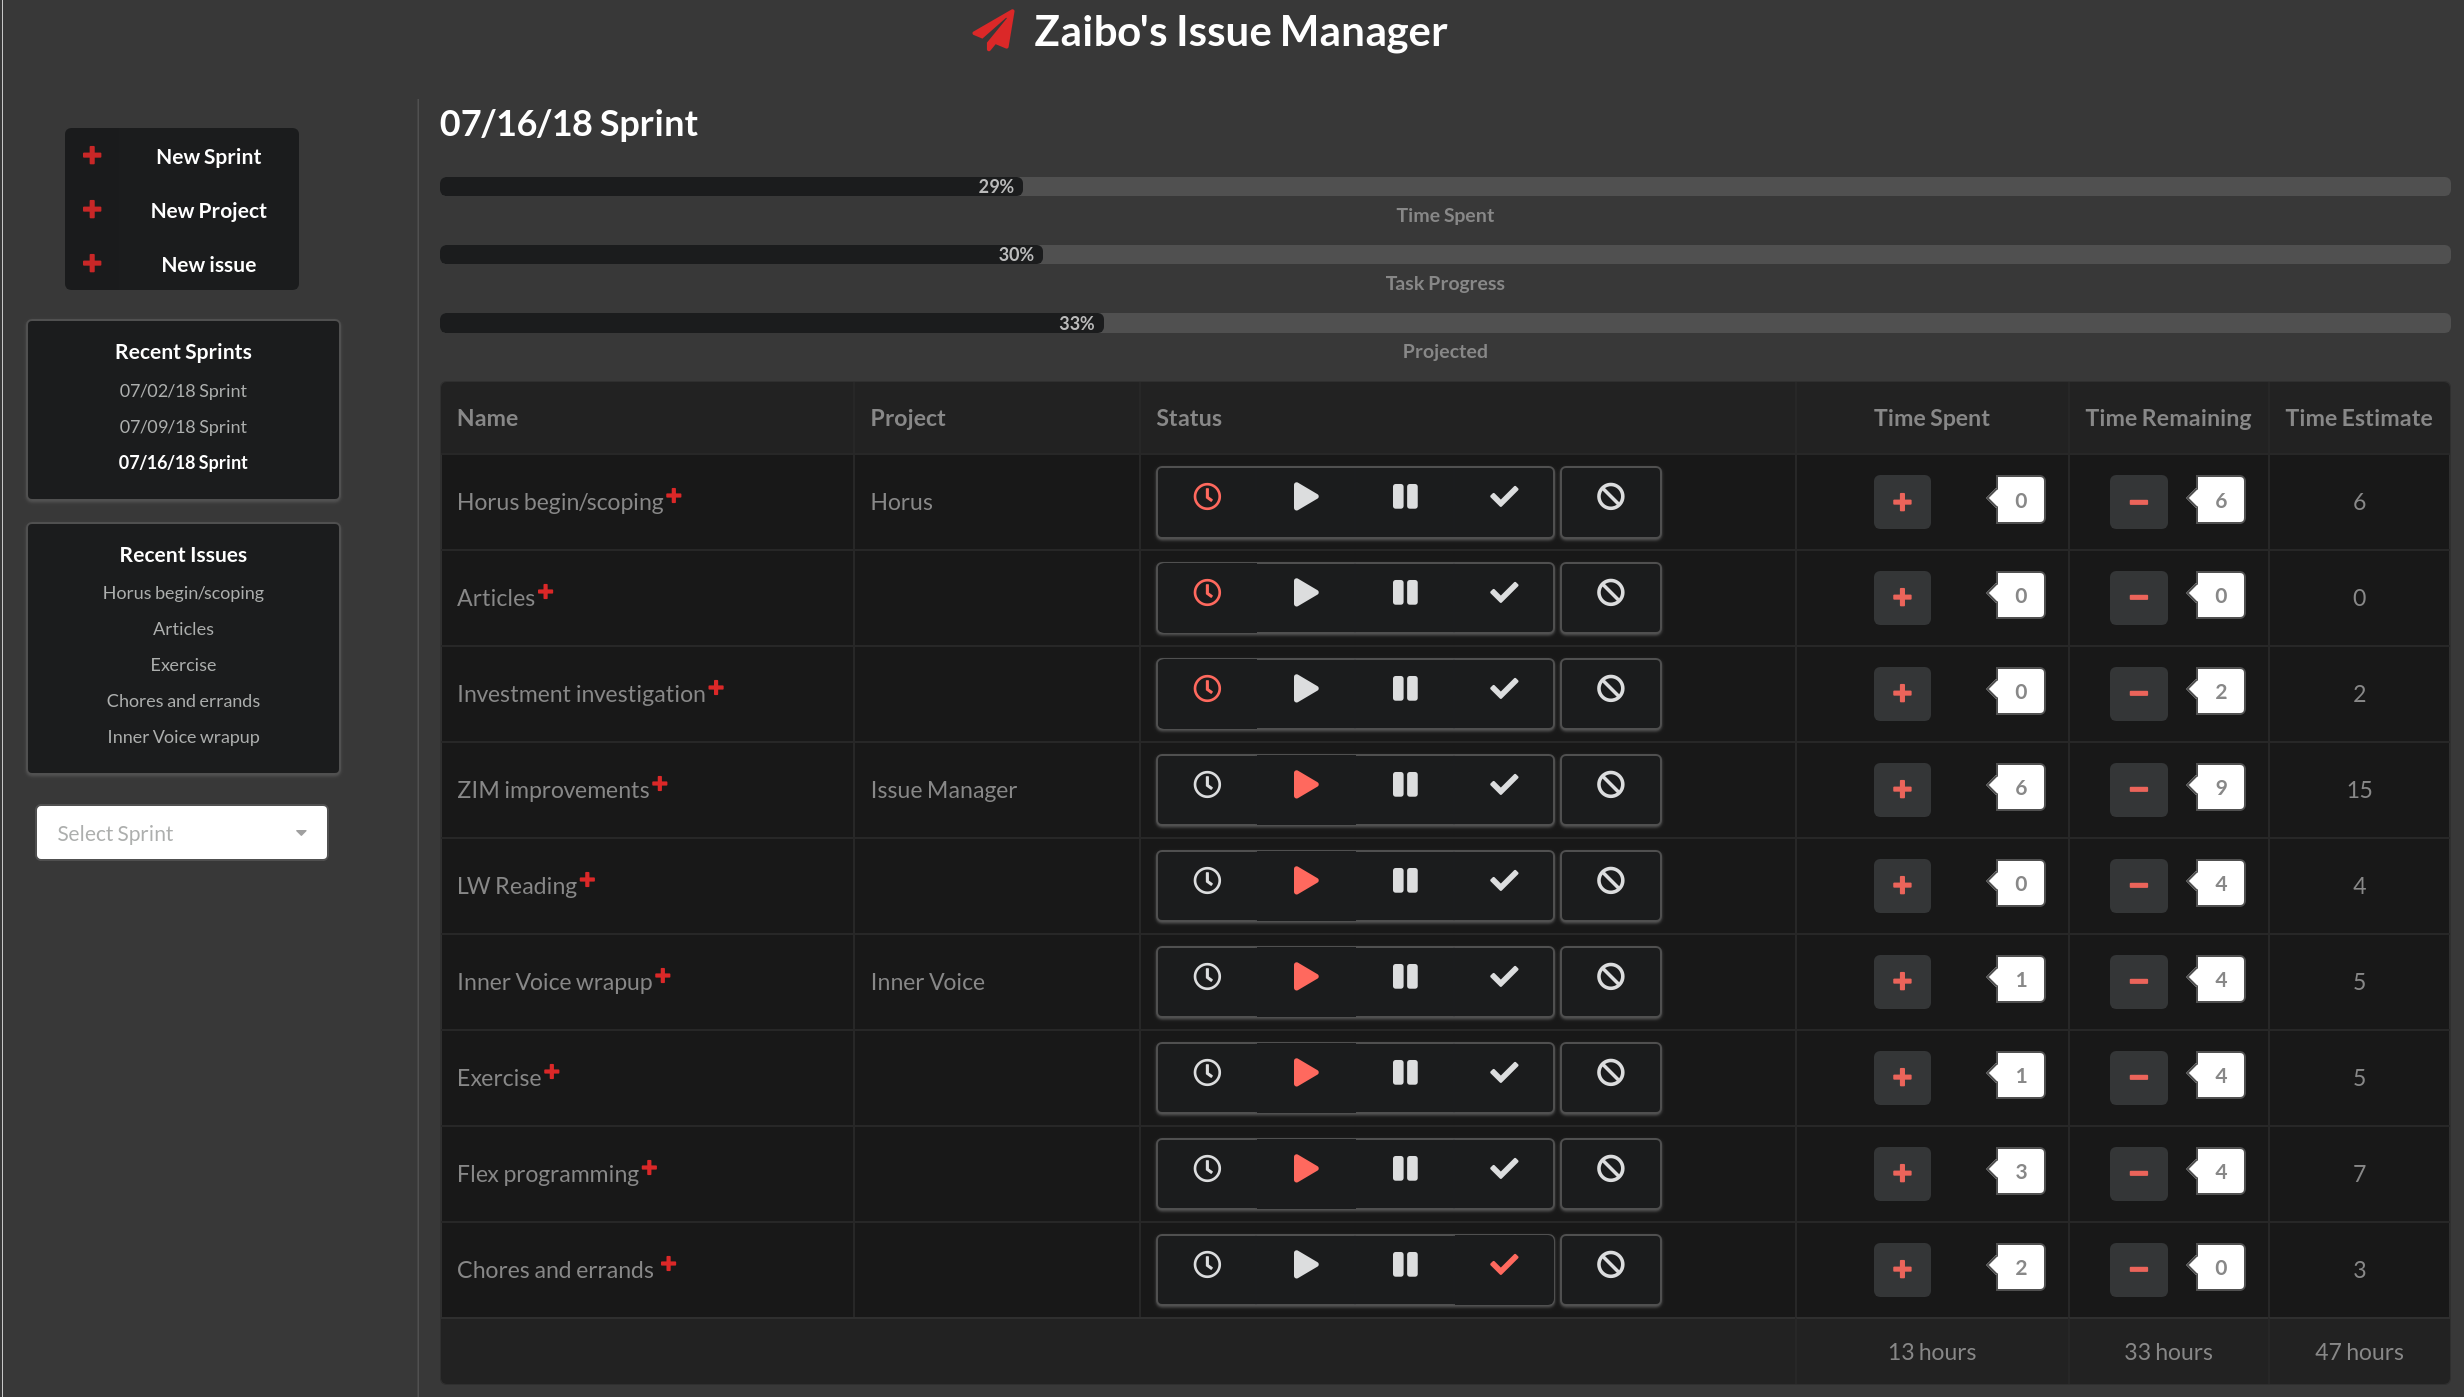Screen dimensions: 2464x1397
Task: Click the New Sprint button
Action: tap(208, 156)
